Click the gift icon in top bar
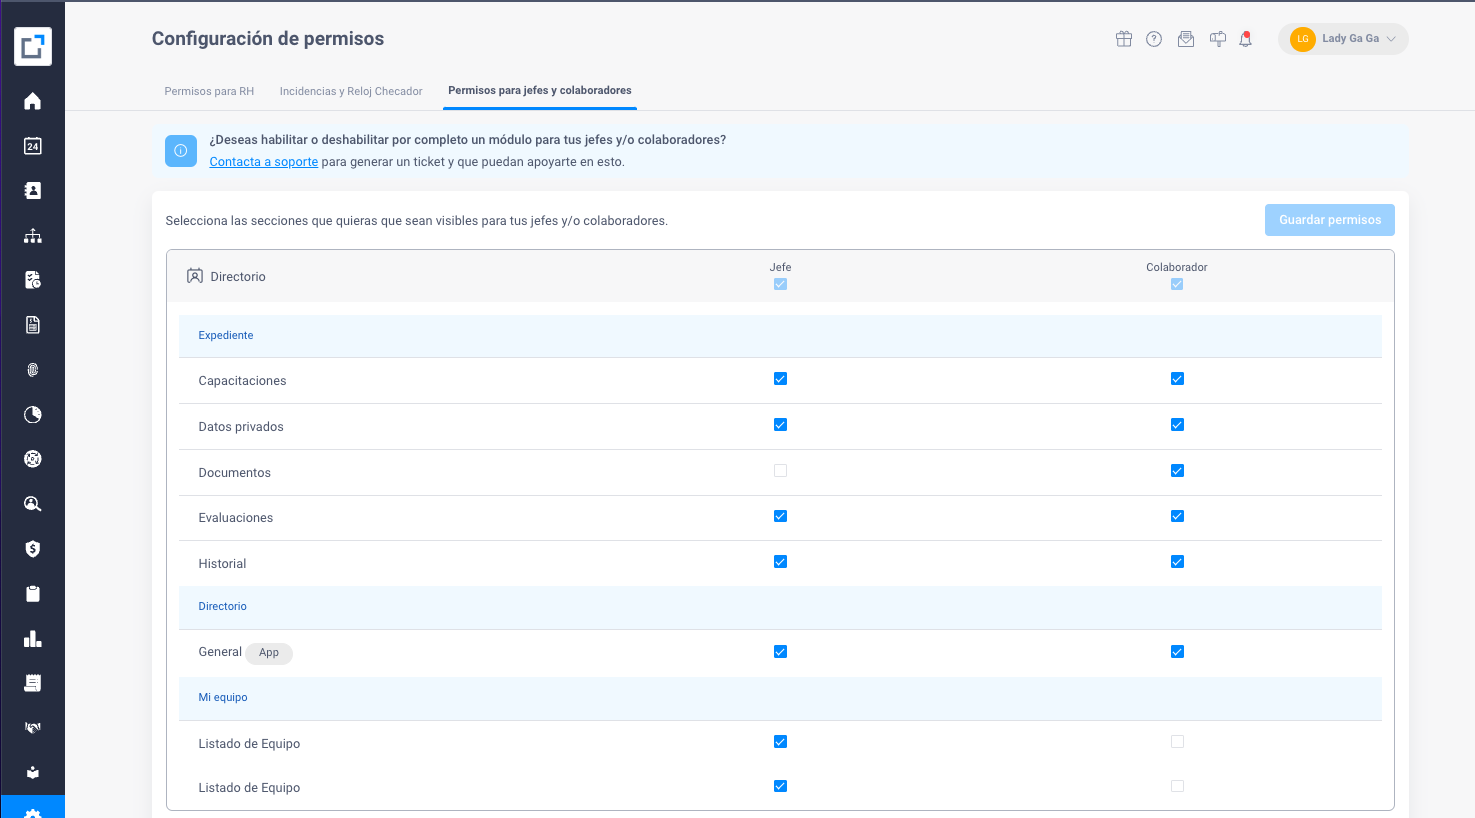The image size is (1475, 818). [1124, 39]
